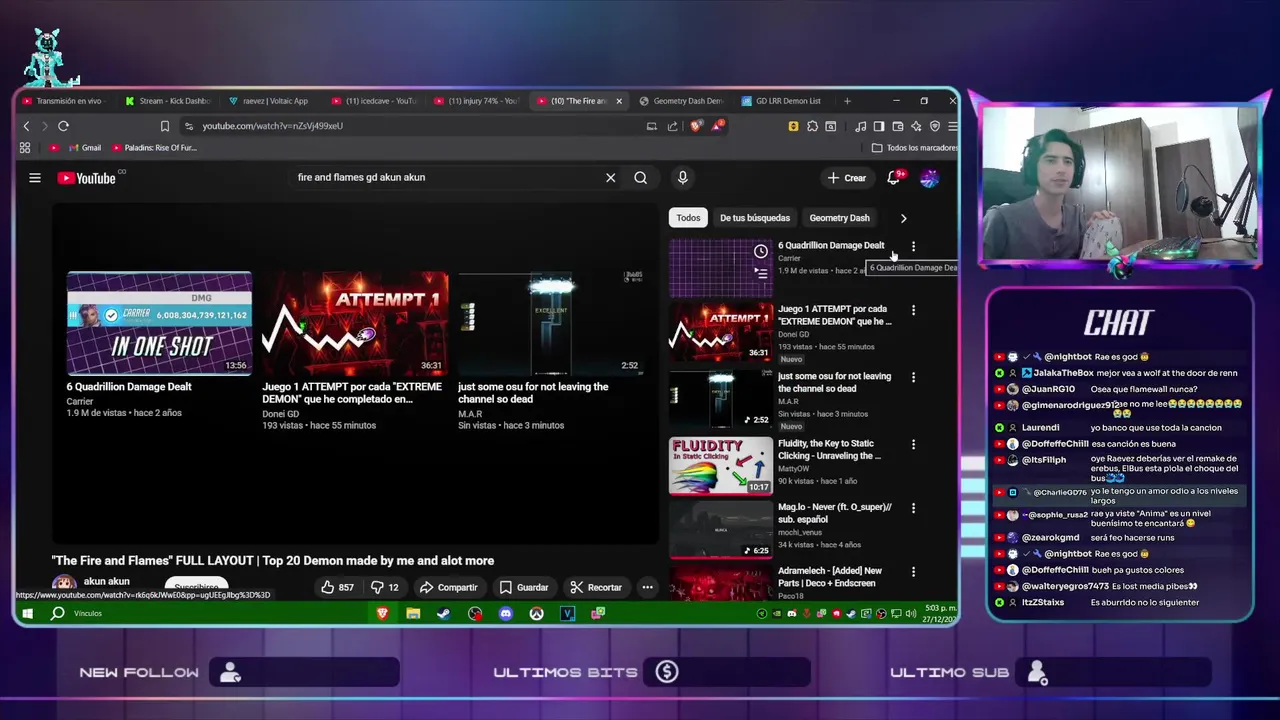Open more video actions ellipsis menu
The image size is (1280, 720).
point(647,587)
